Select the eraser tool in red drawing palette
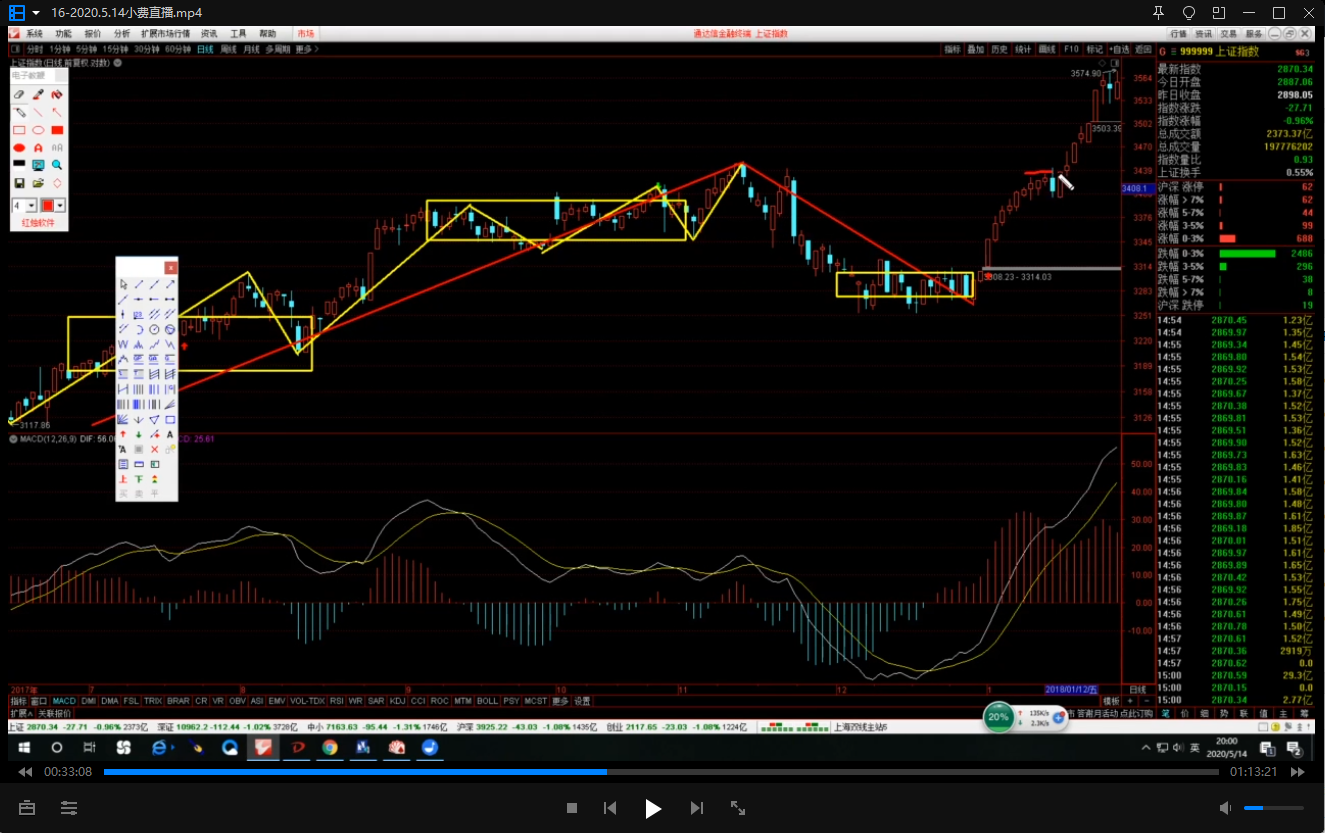 tap(19, 94)
